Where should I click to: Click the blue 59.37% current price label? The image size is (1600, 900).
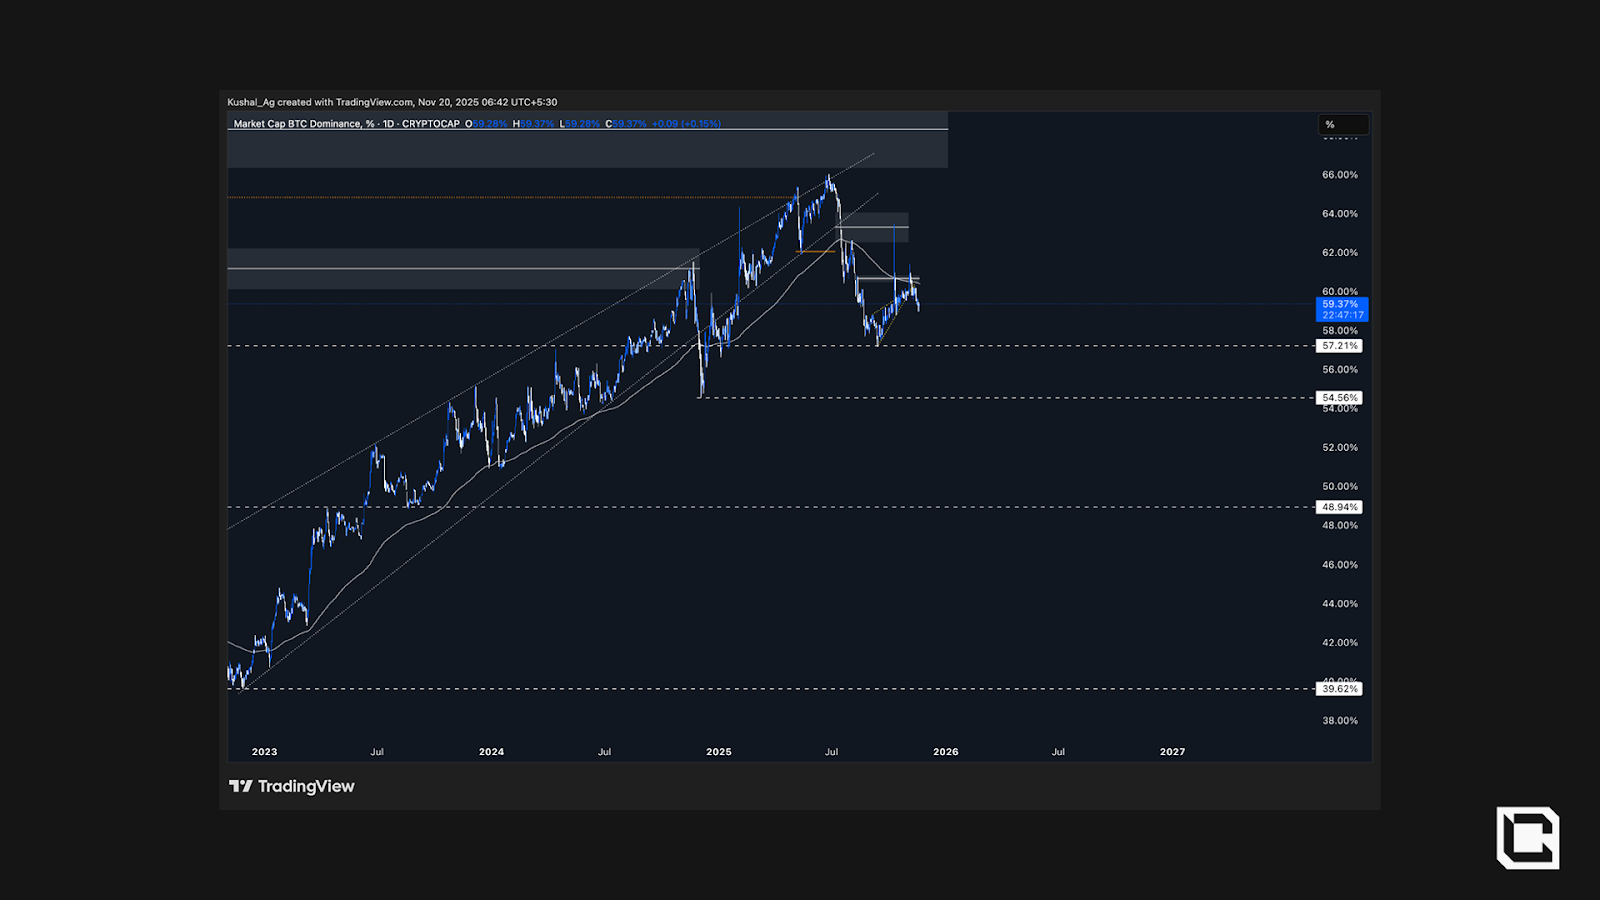coord(1341,304)
